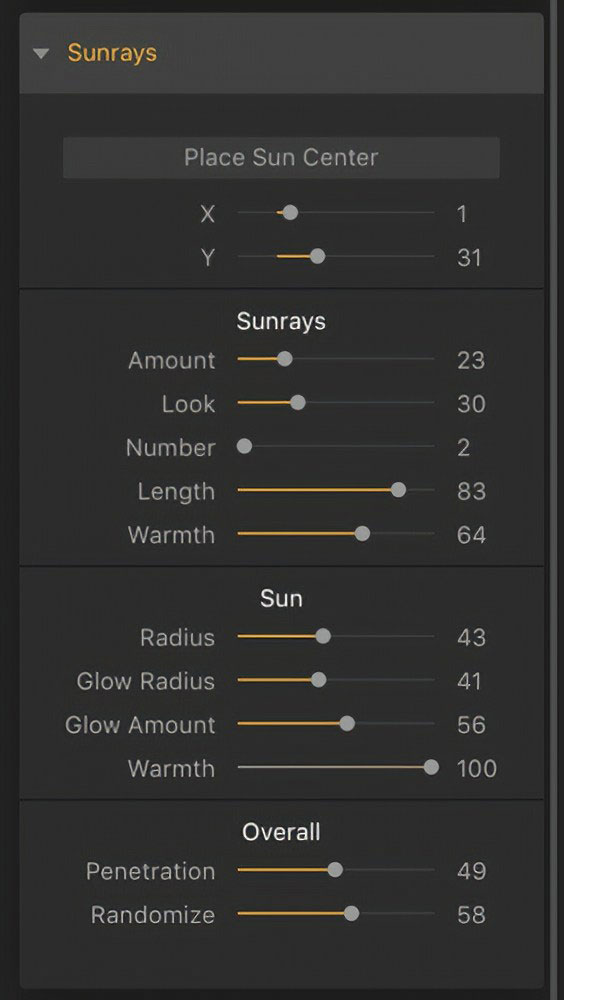
Task: Click the X position slider handle
Action: point(290,213)
